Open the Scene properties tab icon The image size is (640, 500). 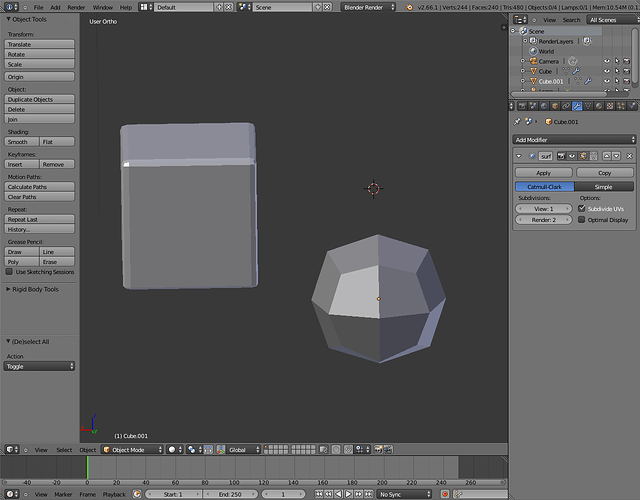click(x=533, y=106)
